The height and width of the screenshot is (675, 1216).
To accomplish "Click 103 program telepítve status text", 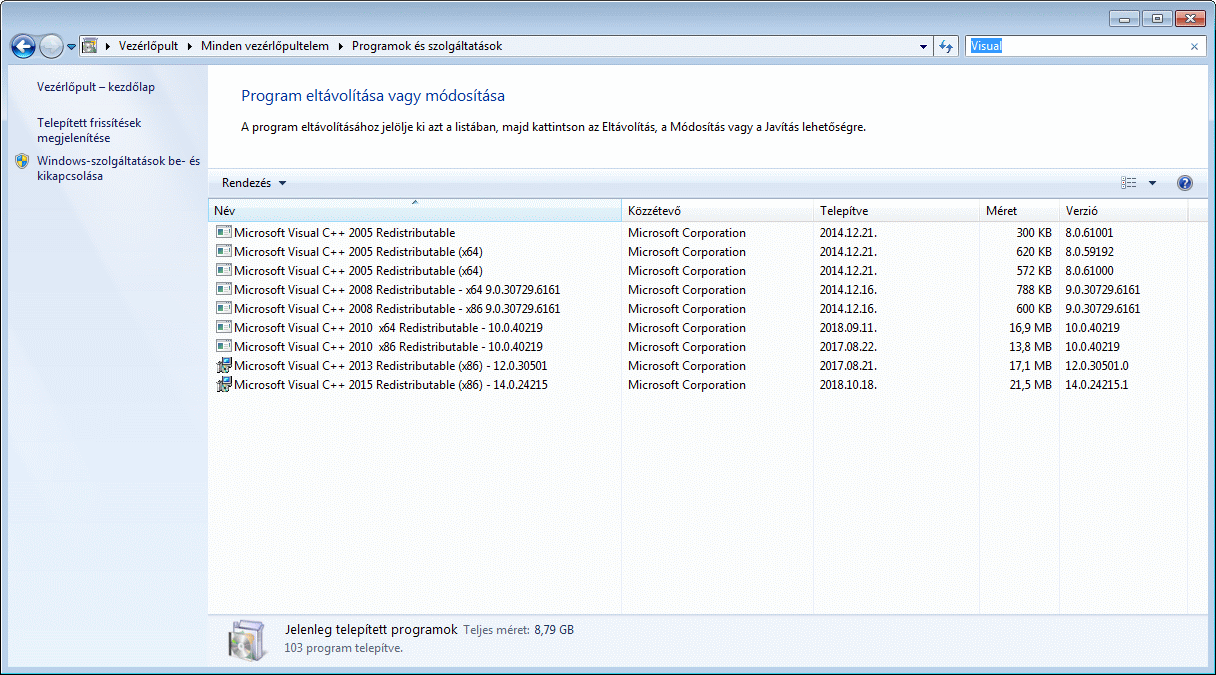I will click(x=344, y=648).
